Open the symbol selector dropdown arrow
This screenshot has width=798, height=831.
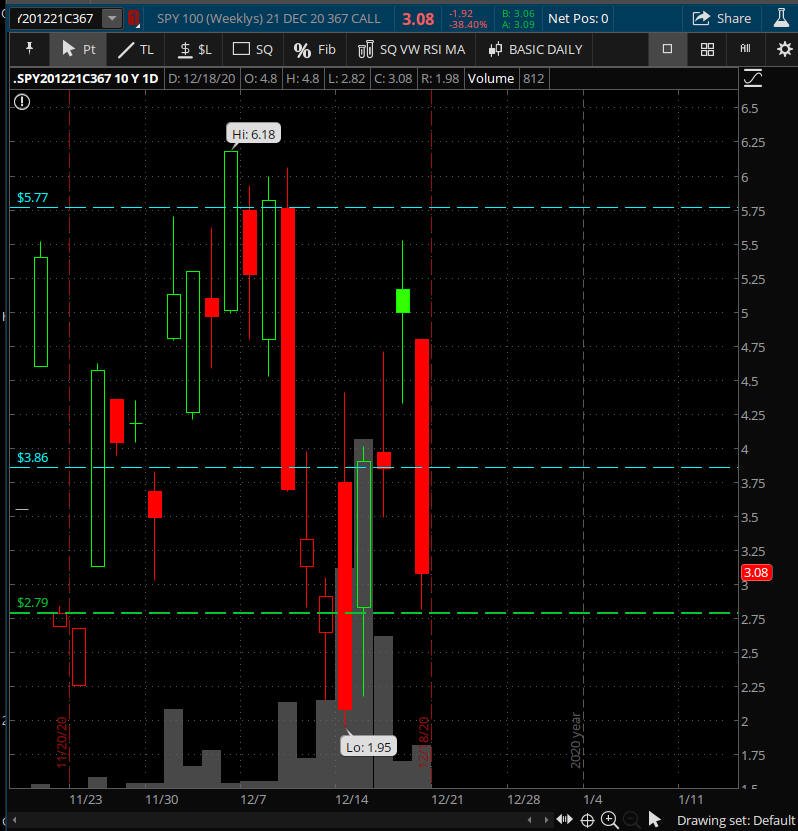tap(112, 18)
